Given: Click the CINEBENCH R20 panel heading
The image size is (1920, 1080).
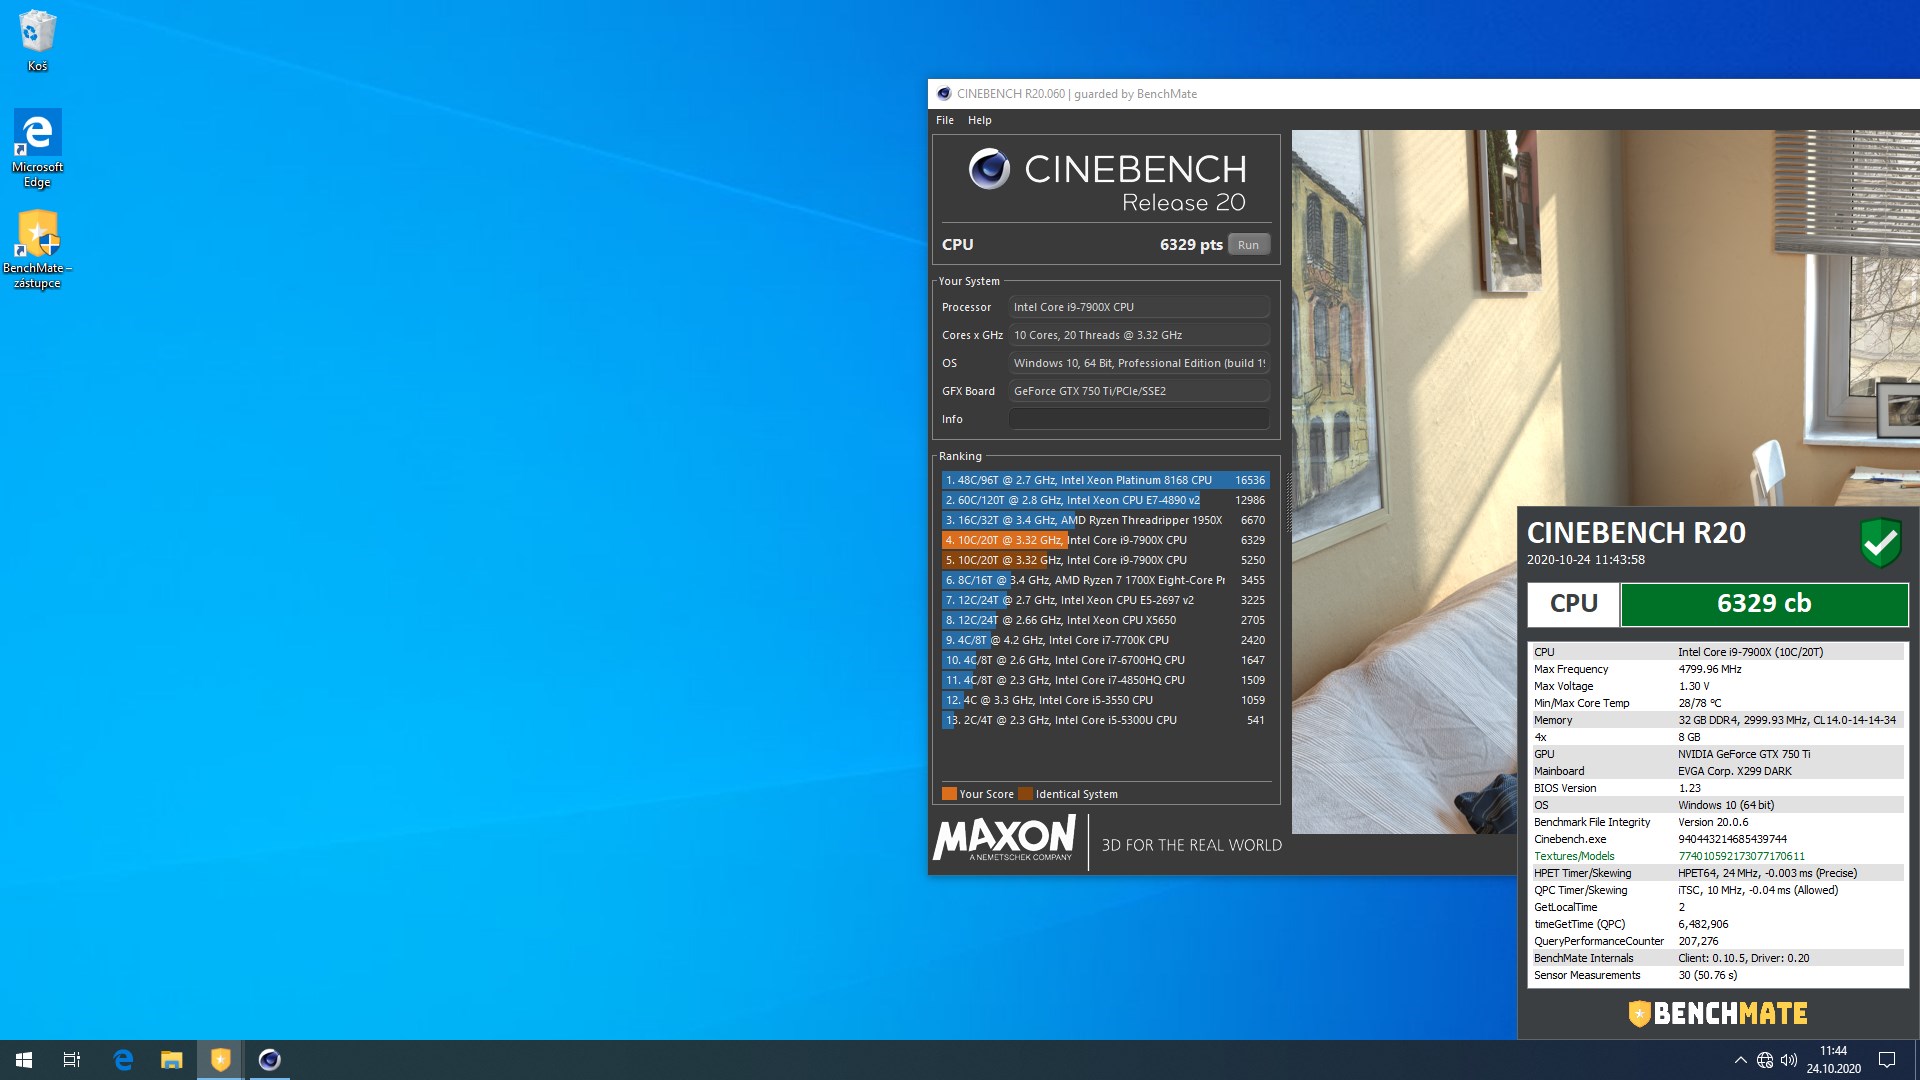Looking at the screenshot, I should 1636,533.
